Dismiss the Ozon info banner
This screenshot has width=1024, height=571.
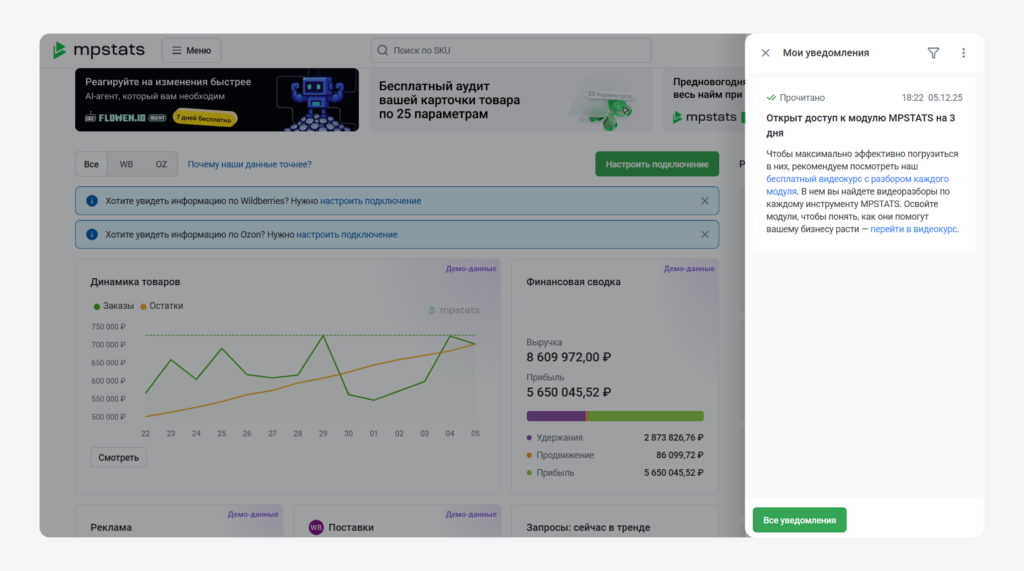pyautogui.click(x=704, y=234)
